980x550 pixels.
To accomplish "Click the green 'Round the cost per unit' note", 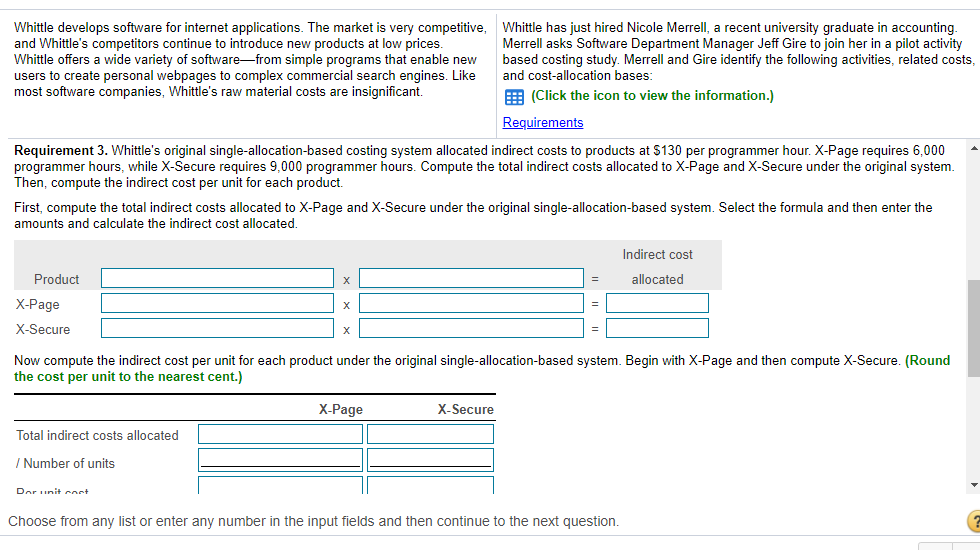I will 482,369.
